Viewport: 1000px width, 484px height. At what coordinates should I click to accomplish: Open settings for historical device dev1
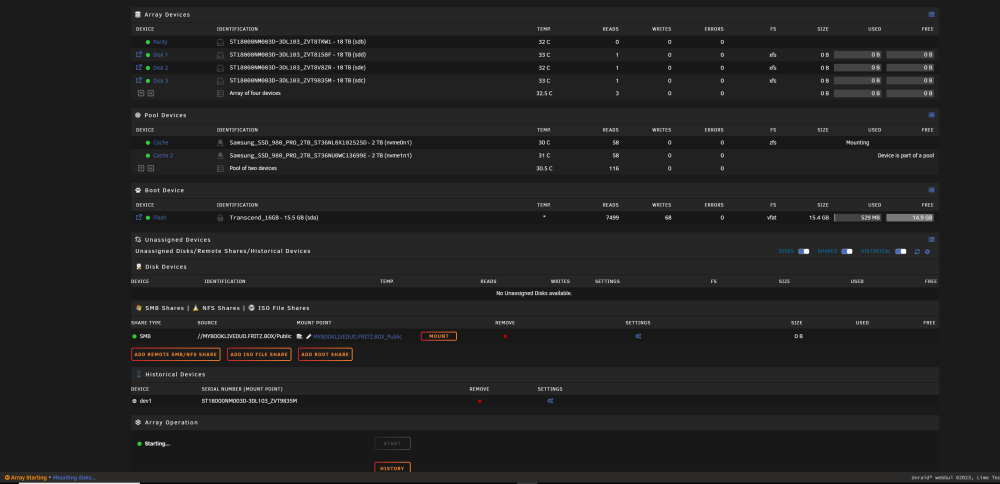(550, 401)
